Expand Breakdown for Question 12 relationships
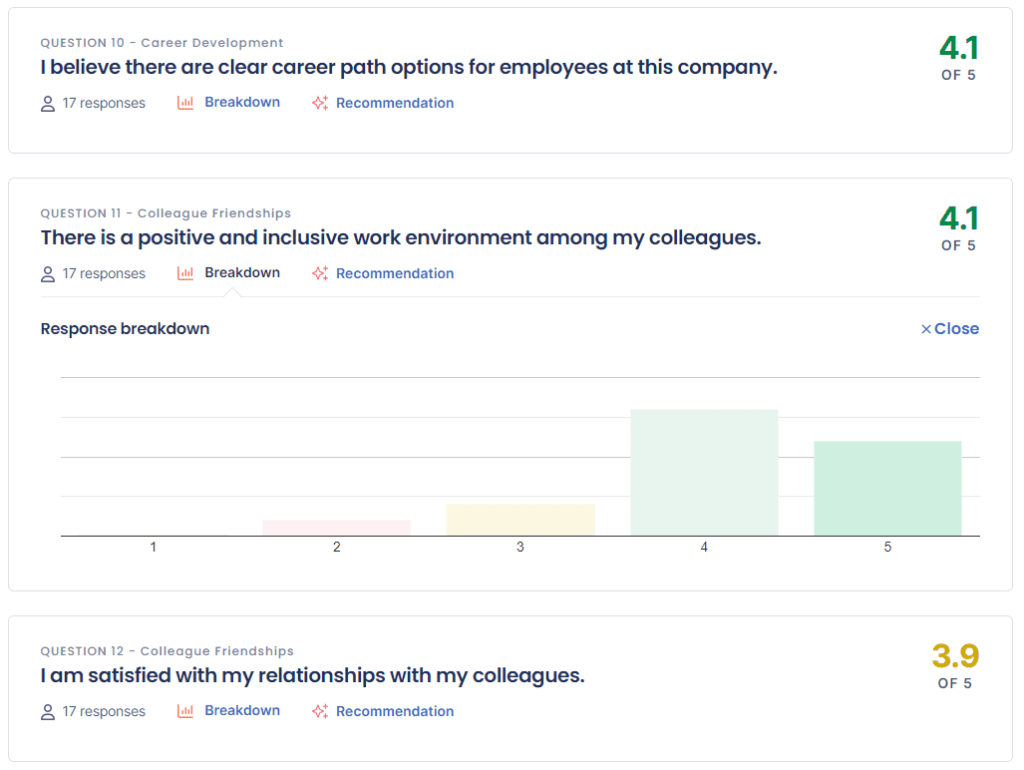The width and height of the screenshot is (1024, 770). tap(242, 710)
